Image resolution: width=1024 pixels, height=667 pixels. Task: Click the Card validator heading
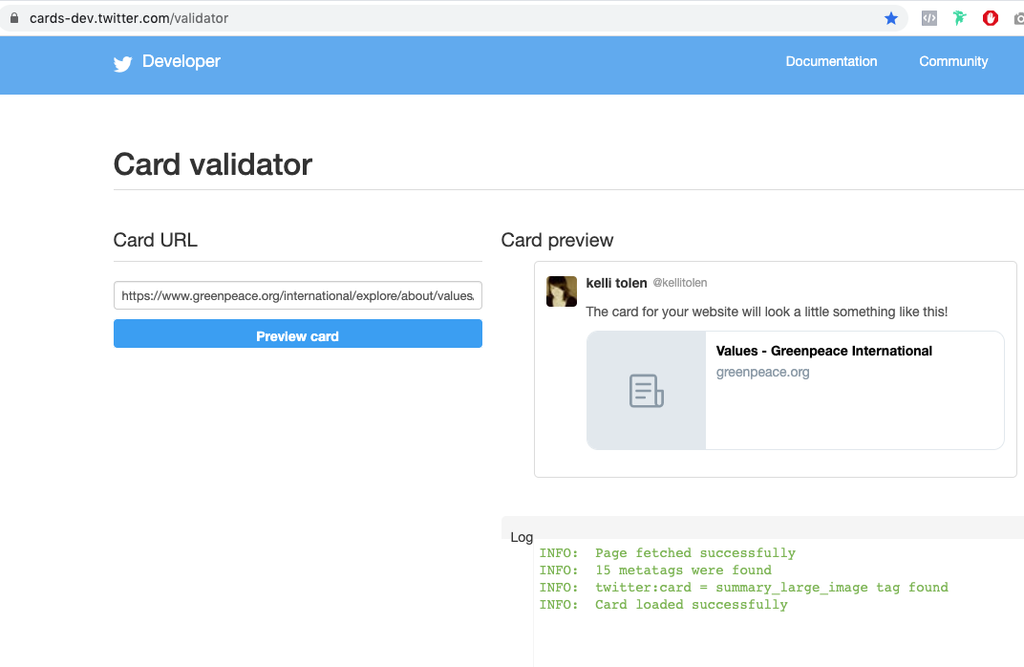(213, 164)
